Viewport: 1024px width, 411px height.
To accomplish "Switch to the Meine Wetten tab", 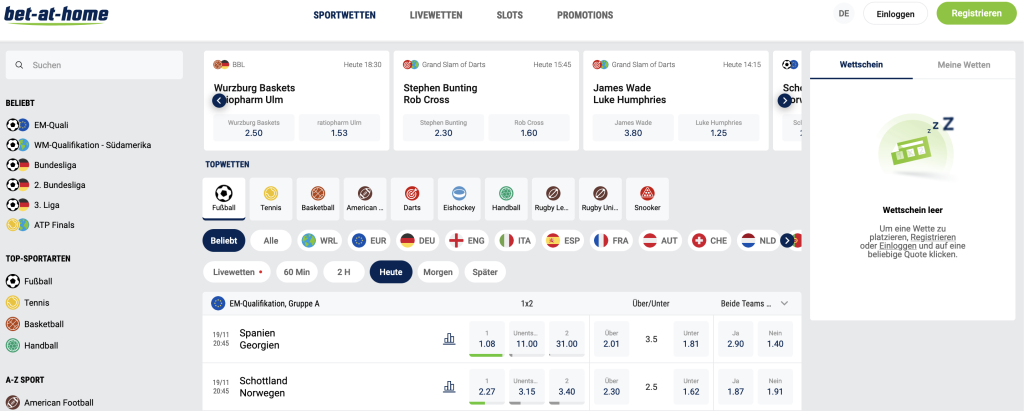I will (964, 65).
